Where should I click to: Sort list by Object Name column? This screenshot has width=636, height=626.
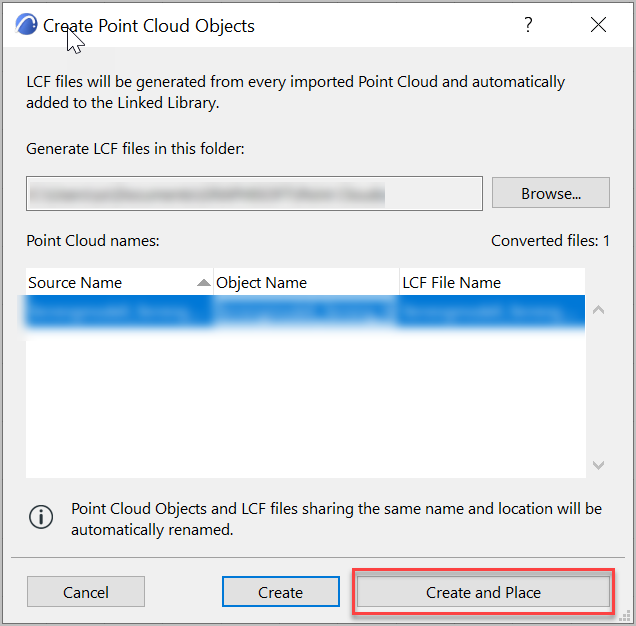(306, 282)
